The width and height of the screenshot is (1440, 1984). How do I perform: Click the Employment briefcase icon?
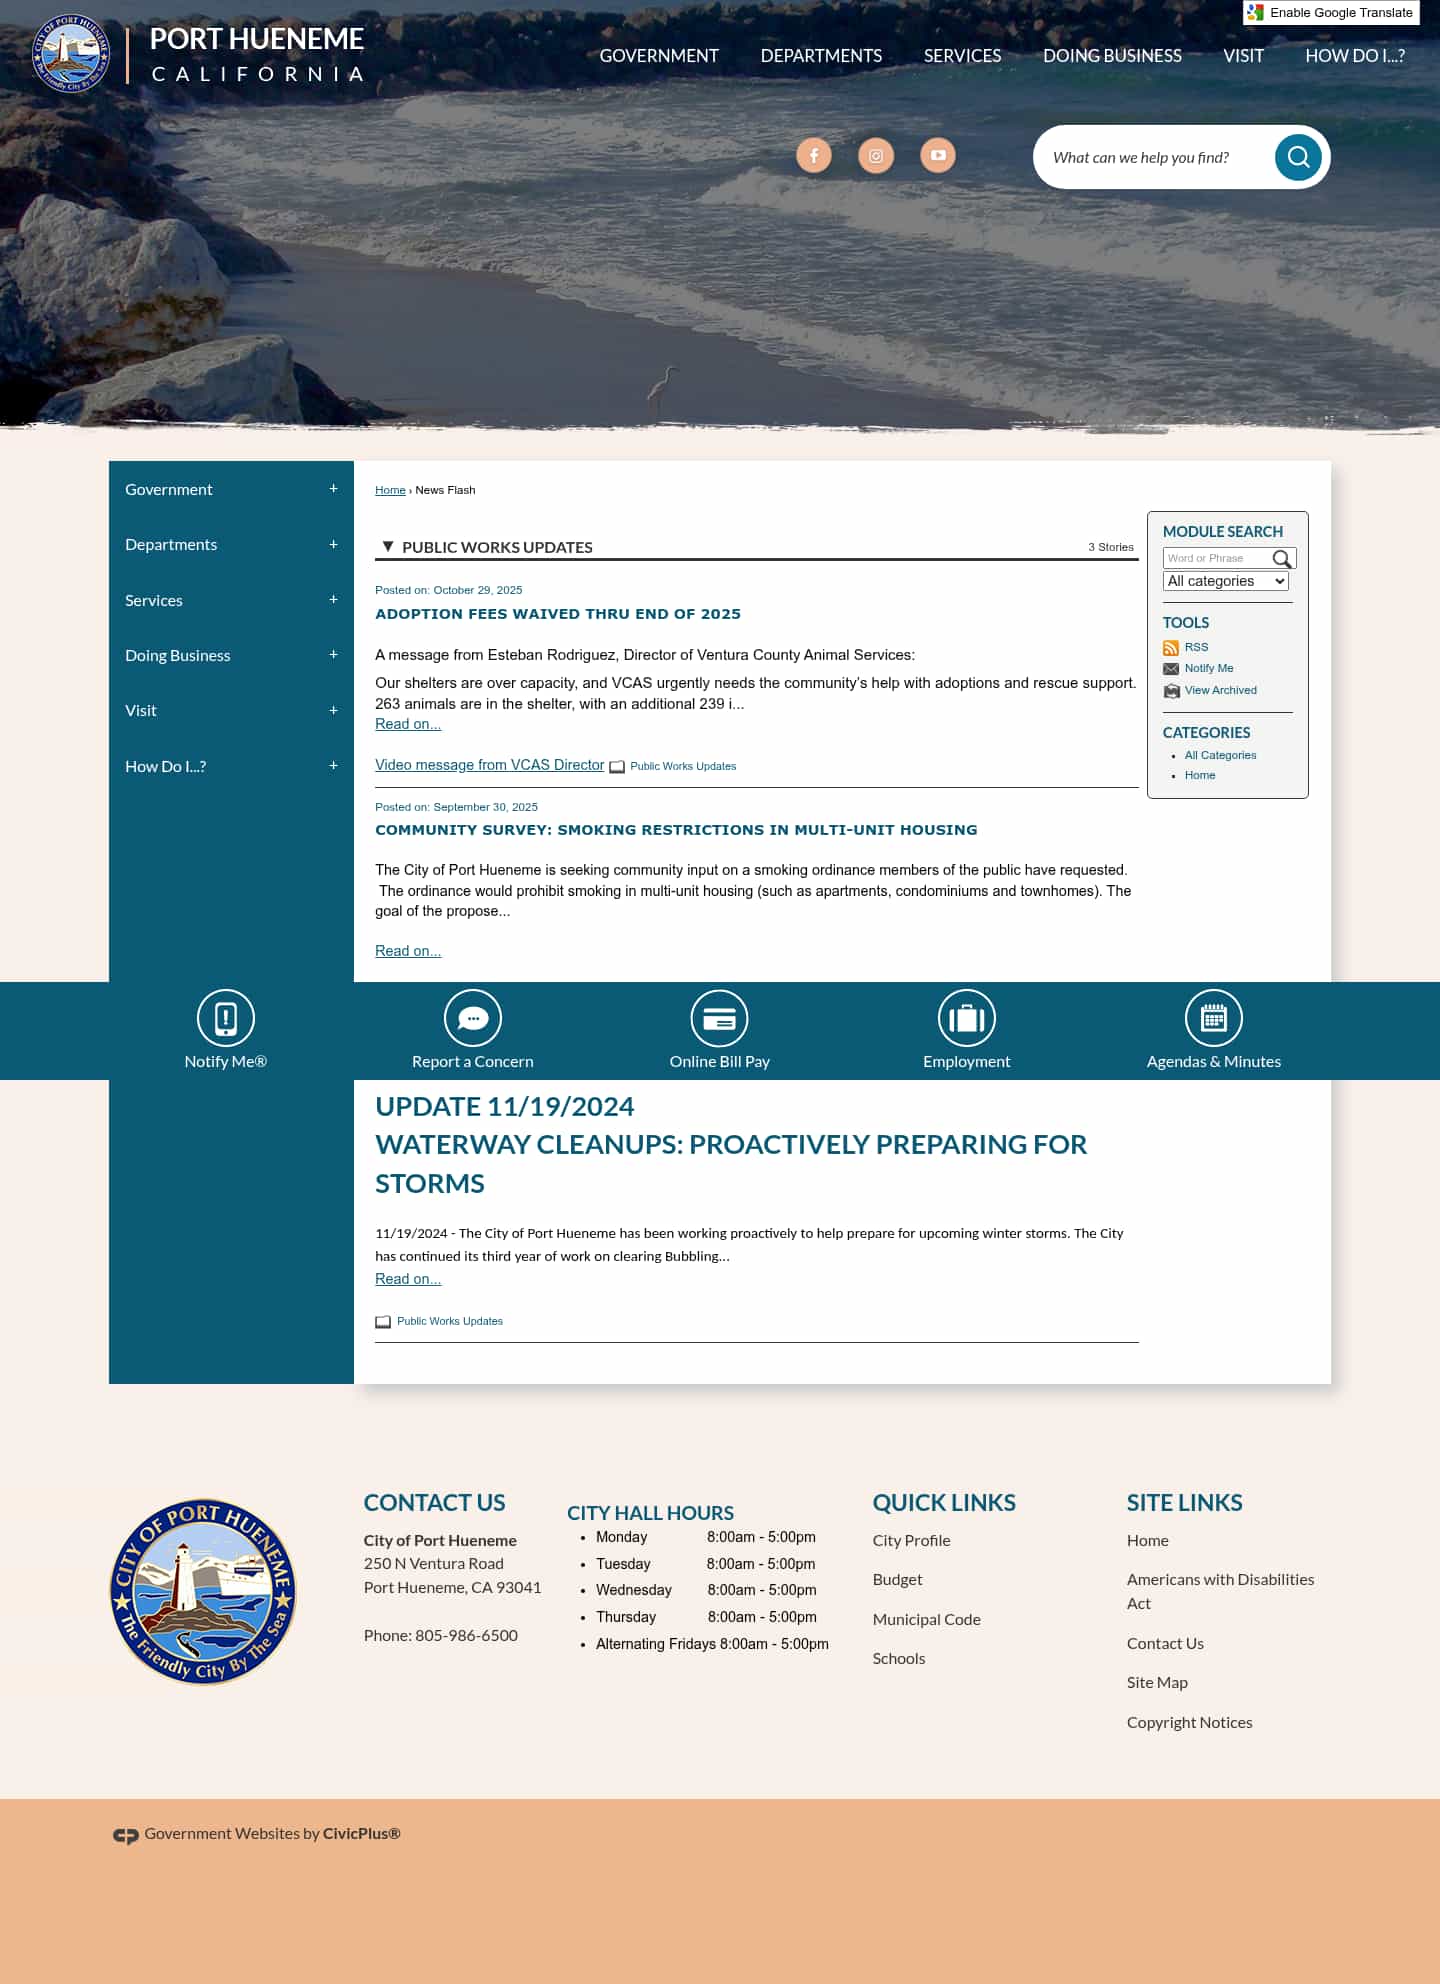[967, 1018]
